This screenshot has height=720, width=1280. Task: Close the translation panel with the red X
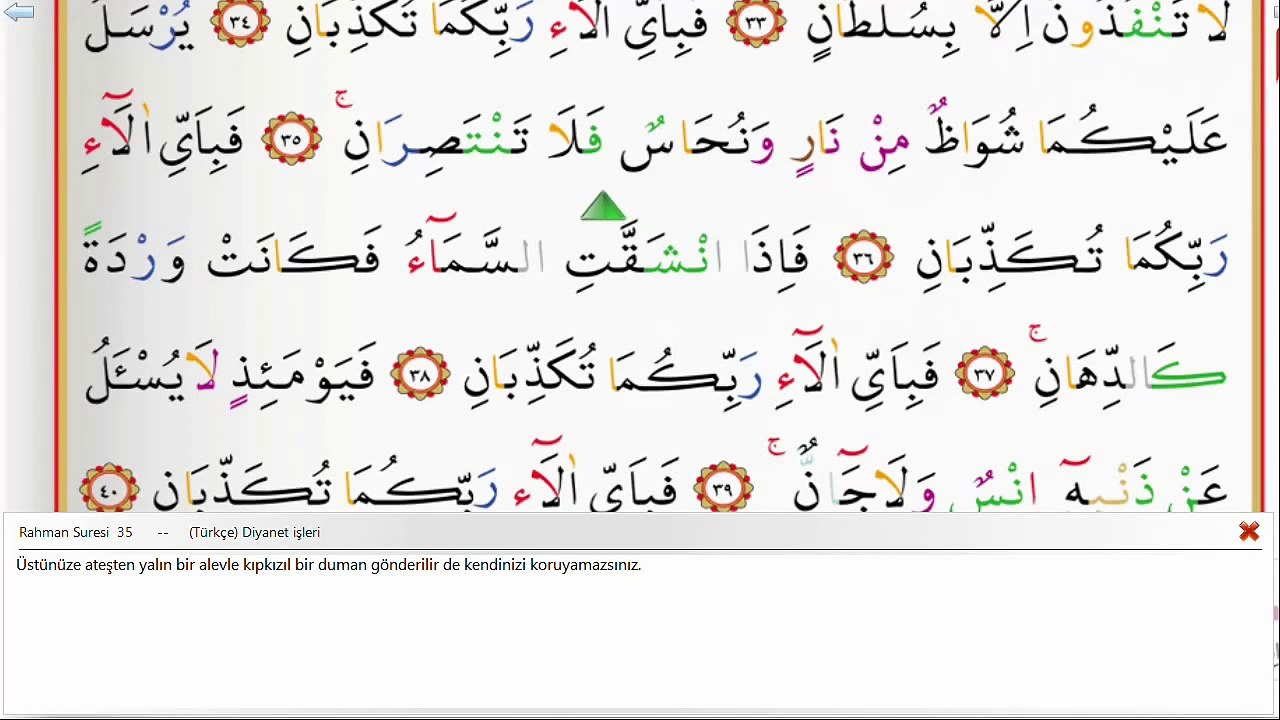(1249, 532)
